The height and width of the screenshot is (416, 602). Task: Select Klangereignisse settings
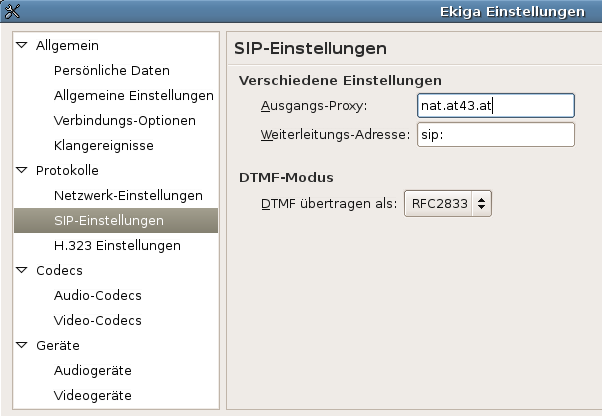[x=104, y=146]
